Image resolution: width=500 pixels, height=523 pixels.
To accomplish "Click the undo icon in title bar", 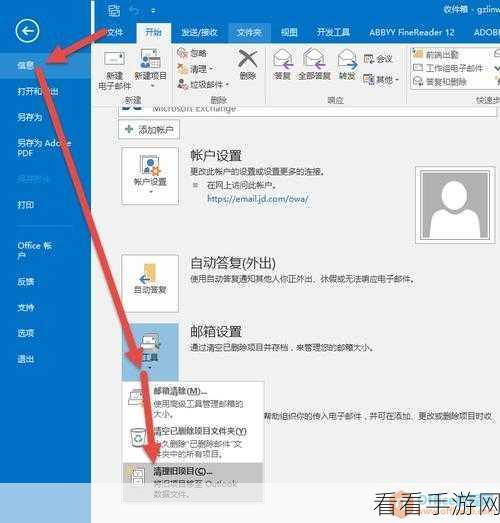I will coord(134,11).
